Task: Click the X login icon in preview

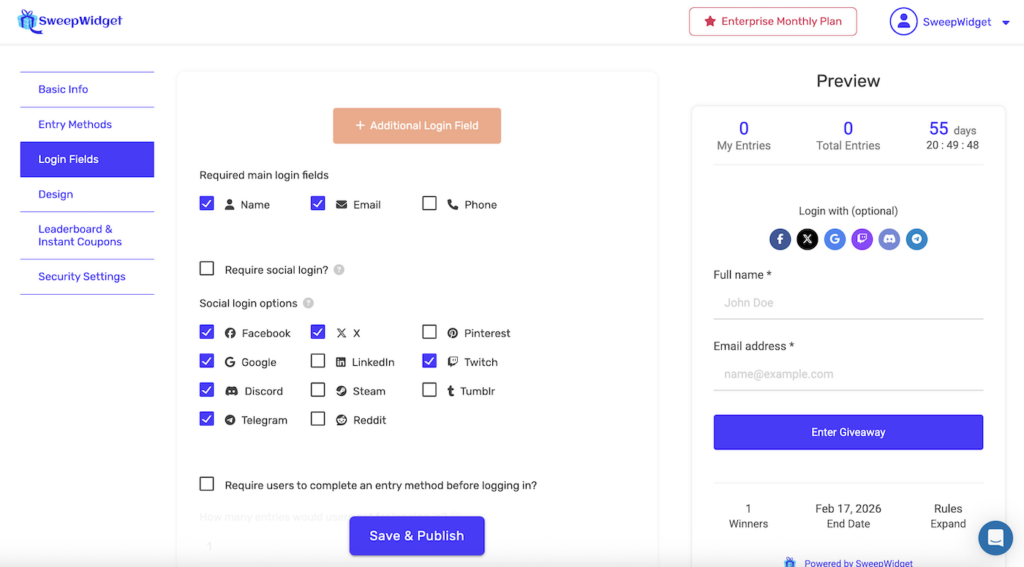Action: click(x=807, y=239)
